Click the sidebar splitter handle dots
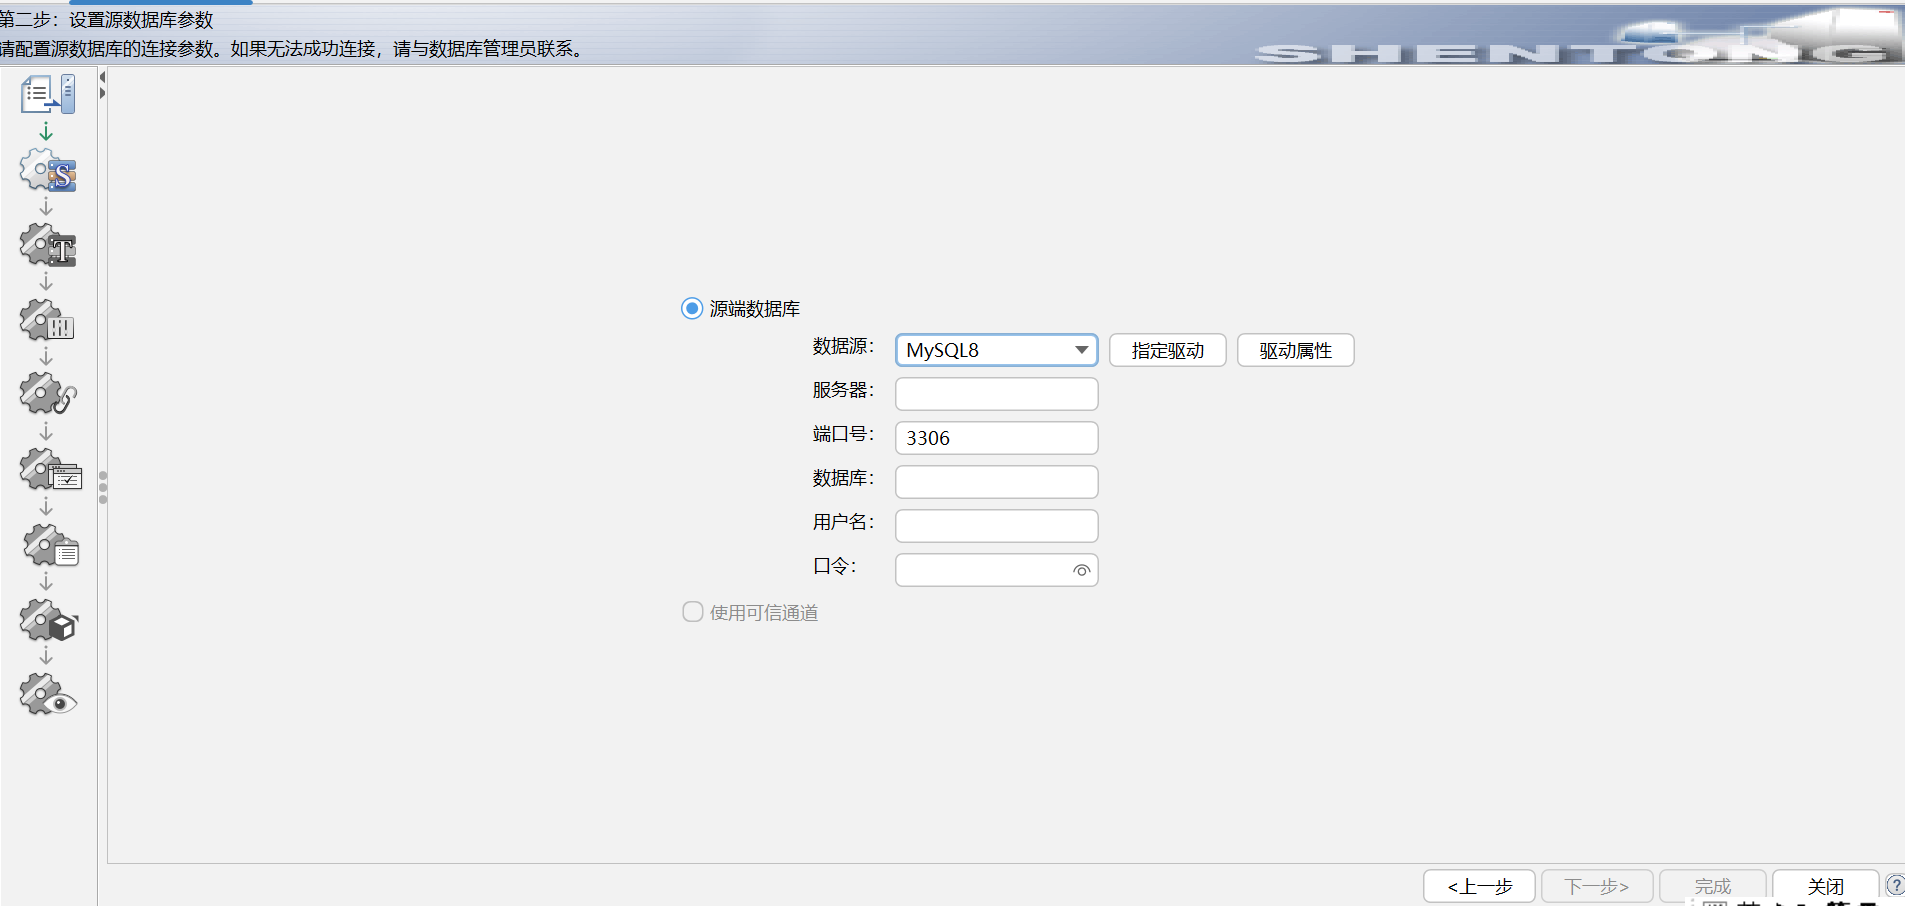The width and height of the screenshot is (1905, 906). pyautogui.click(x=103, y=487)
